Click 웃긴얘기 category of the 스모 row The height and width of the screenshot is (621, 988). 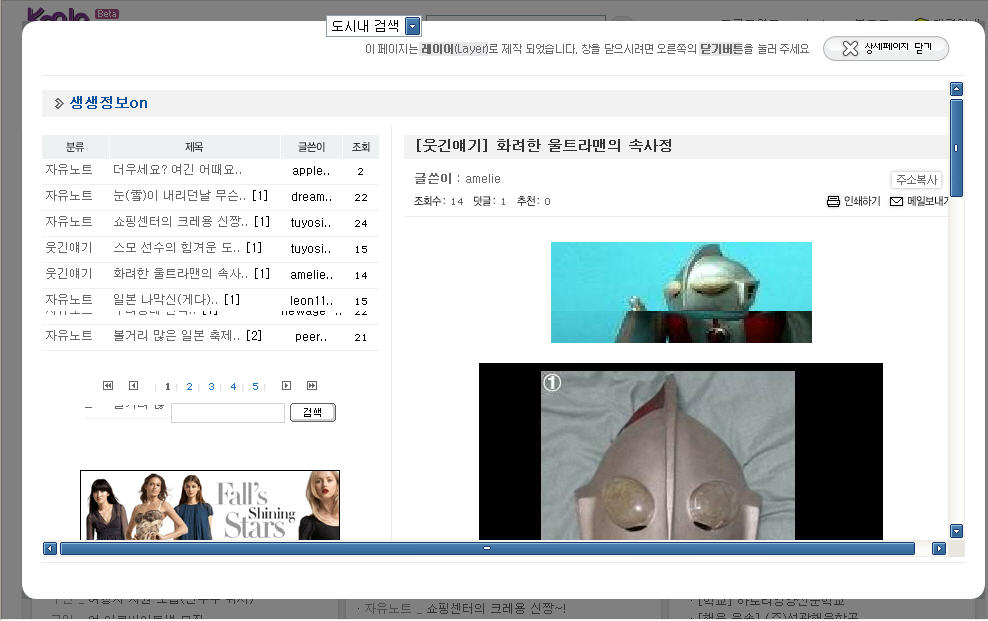pyautogui.click(x=69, y=248)
